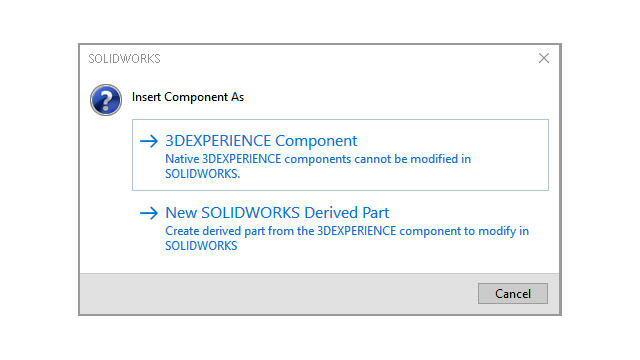The width and height of the screenshot is (640, 360).
Task: Click the words 'to modify in' in the derived part description
Action: [x=496, y=231]
